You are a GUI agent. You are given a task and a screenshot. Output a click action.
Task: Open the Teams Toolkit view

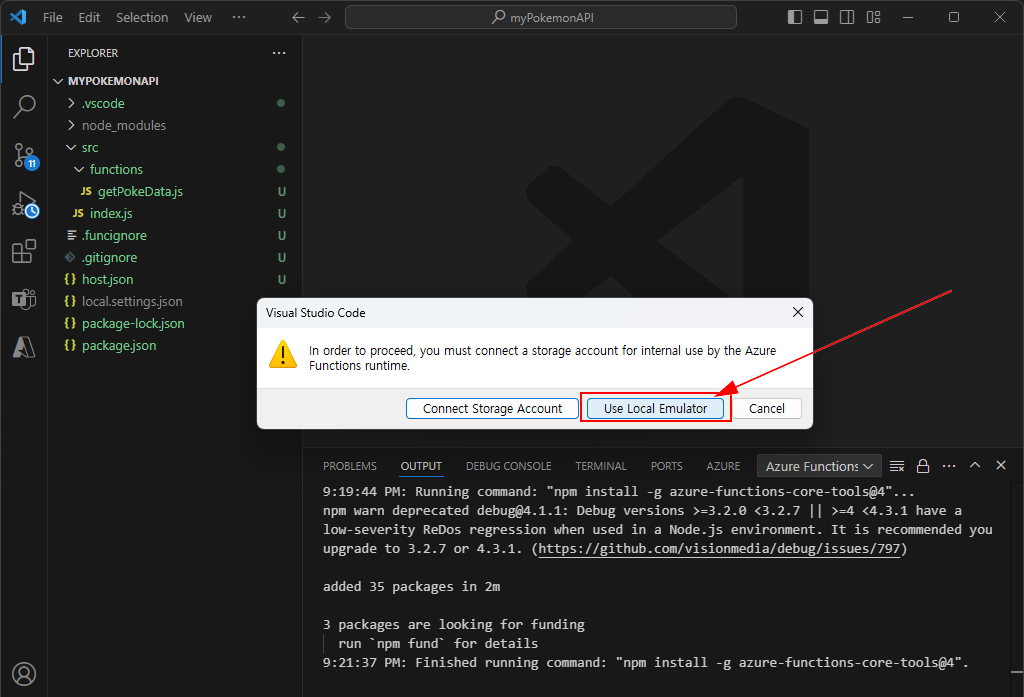(x=24, y=299)
